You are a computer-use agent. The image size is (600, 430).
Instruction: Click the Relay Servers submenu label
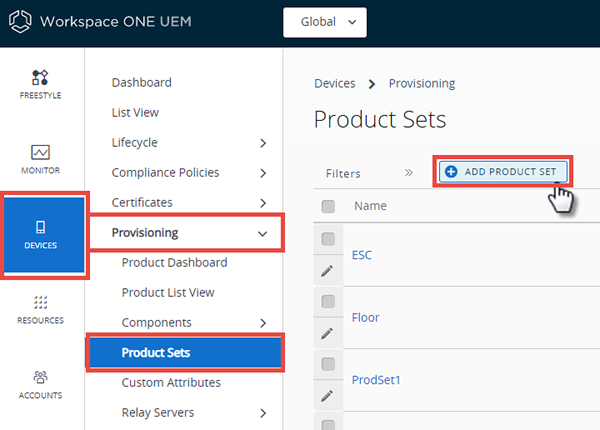tap(158, 412)
